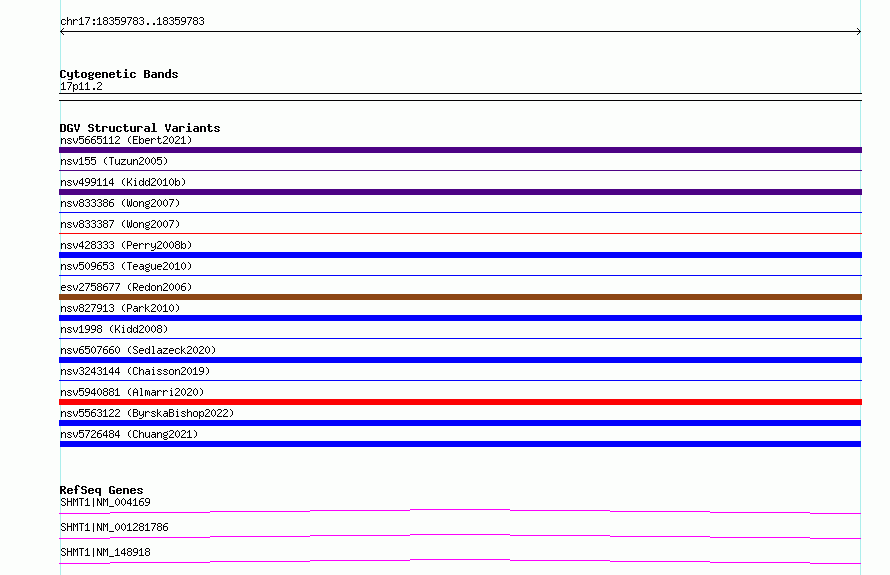Viewport: 890px width, 575px height.
Task: Click the magenta line for SHMT1|NM_004169
Action: pos(460,511)
